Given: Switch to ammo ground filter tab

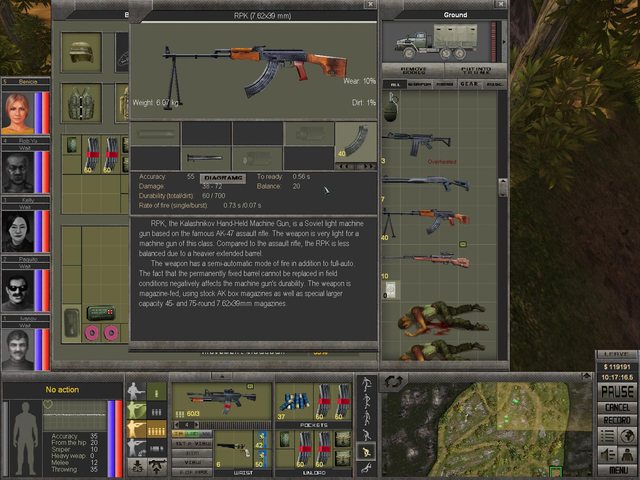Looking at the screenshot, I should 444,84.
